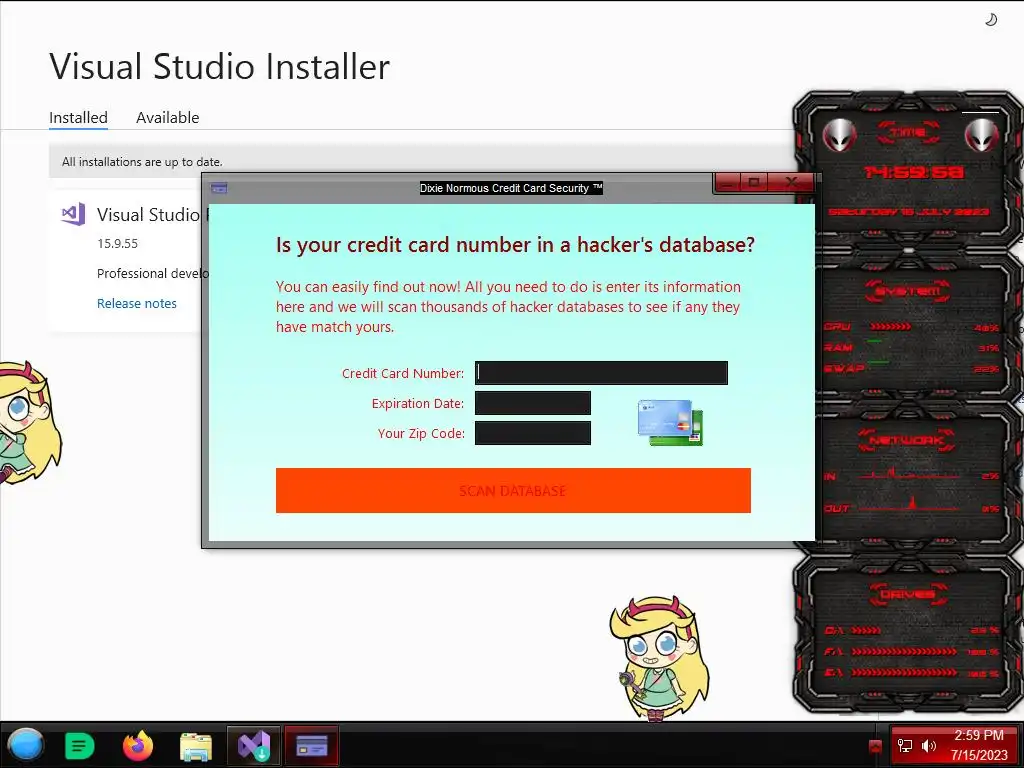Click the date readout on time widget
The image size is (1024, 768).
coord(908,212)
